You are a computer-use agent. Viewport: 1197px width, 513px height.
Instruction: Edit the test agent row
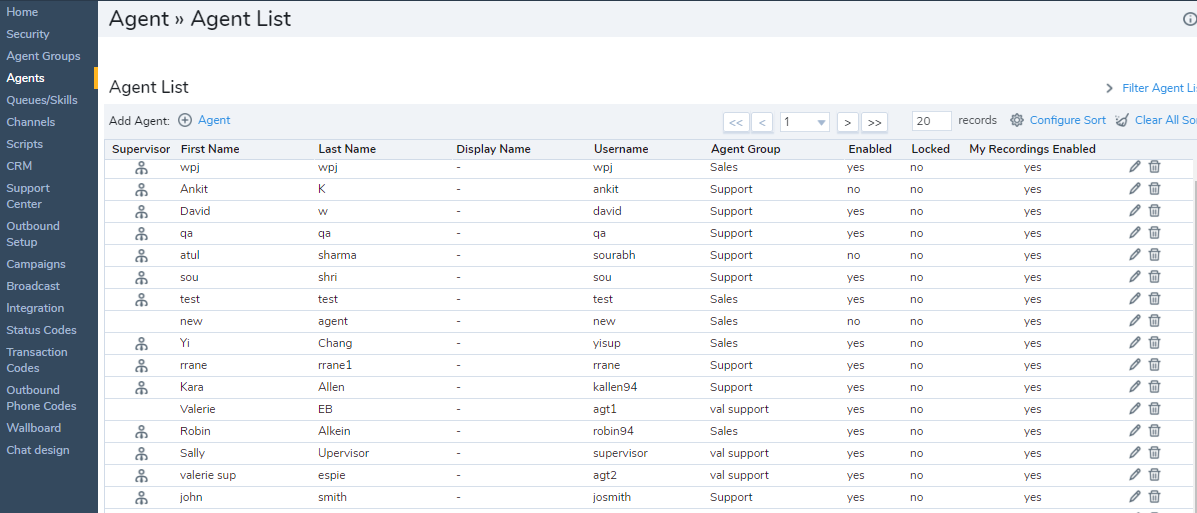click(1134, 299)
